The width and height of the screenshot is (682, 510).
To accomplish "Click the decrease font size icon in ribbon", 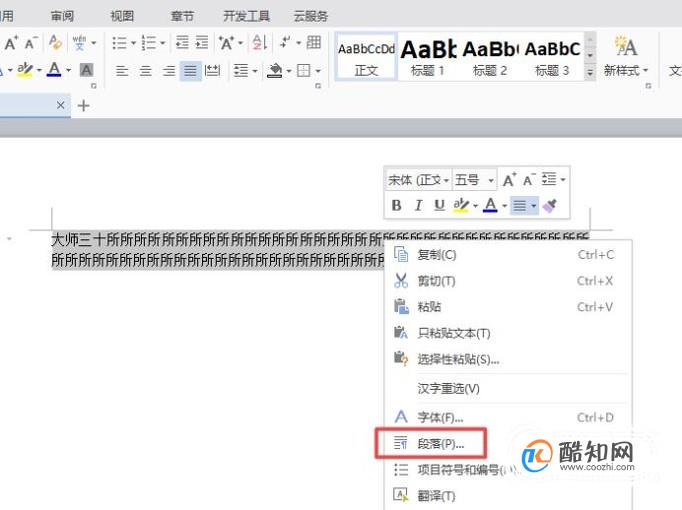I will (x=31, y=43).
